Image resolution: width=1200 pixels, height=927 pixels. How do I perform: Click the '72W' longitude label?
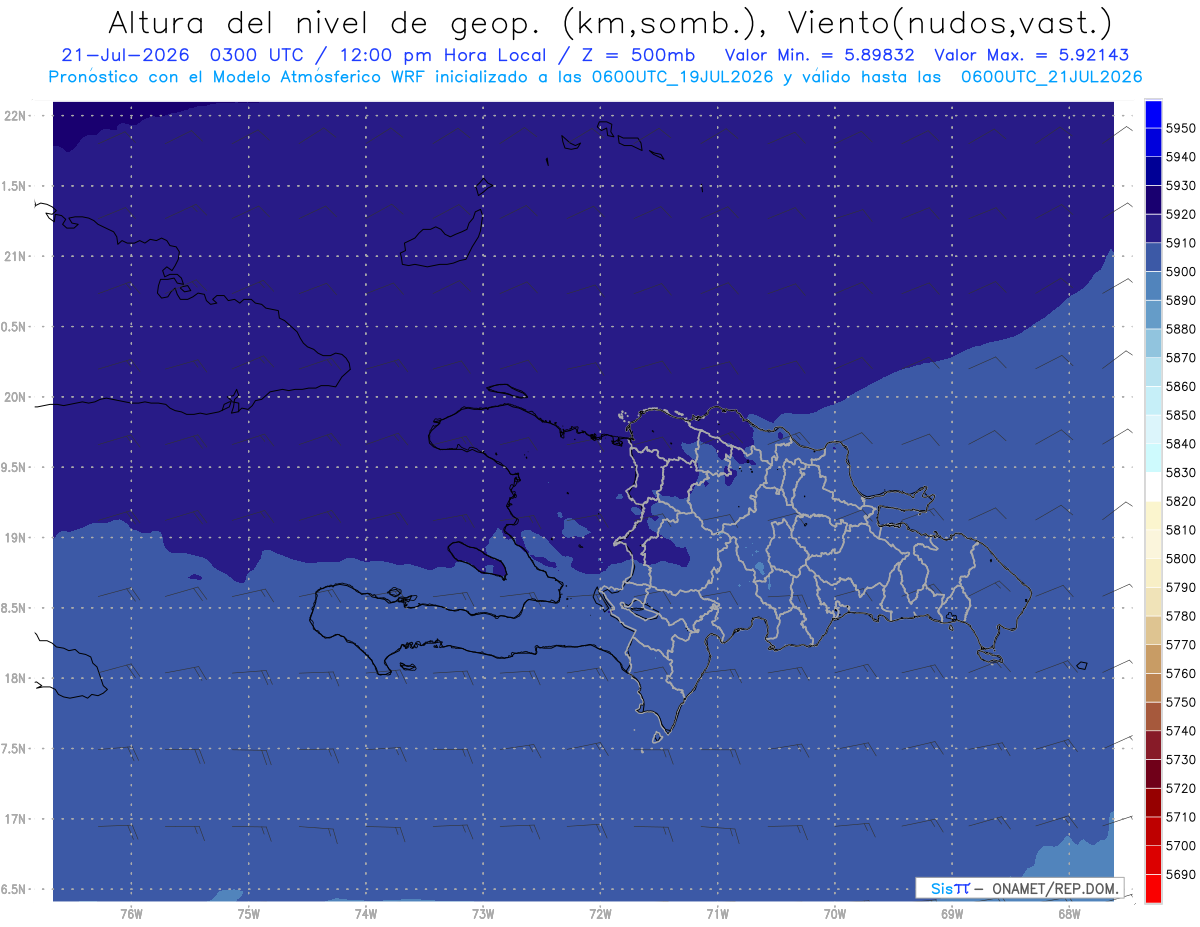(601, 914)
